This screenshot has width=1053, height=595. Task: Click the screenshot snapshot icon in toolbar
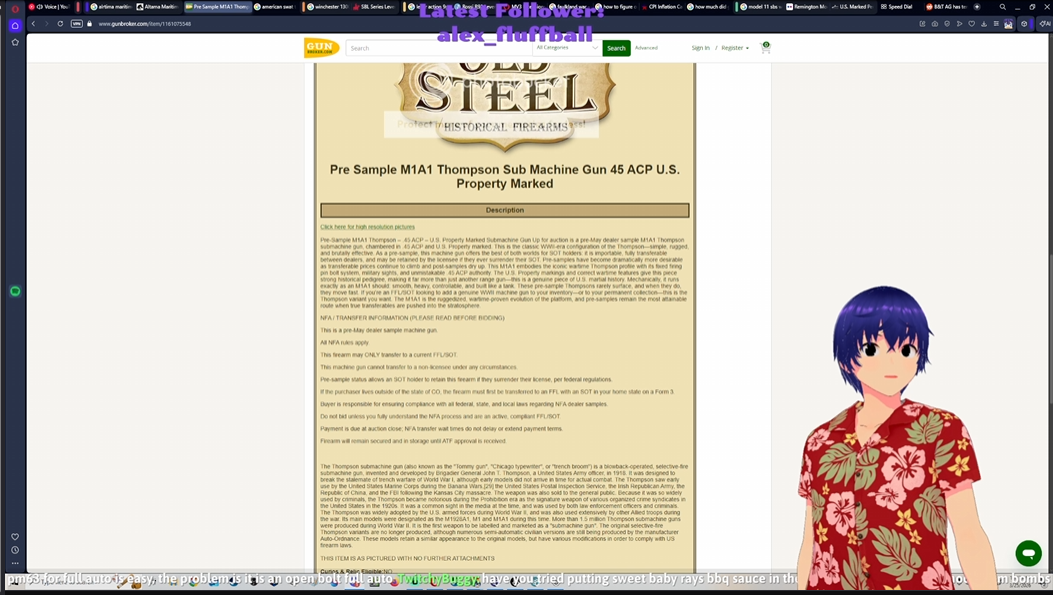[935, 24]
